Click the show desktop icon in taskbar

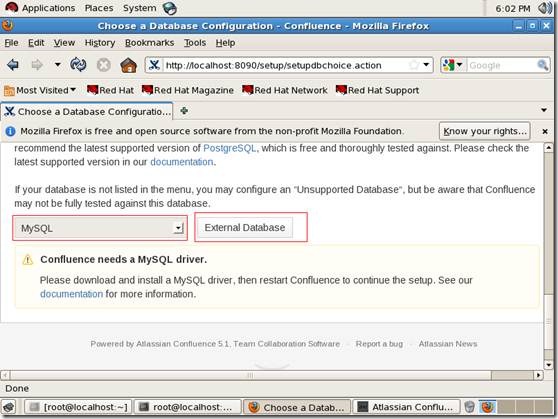(10, 407)
